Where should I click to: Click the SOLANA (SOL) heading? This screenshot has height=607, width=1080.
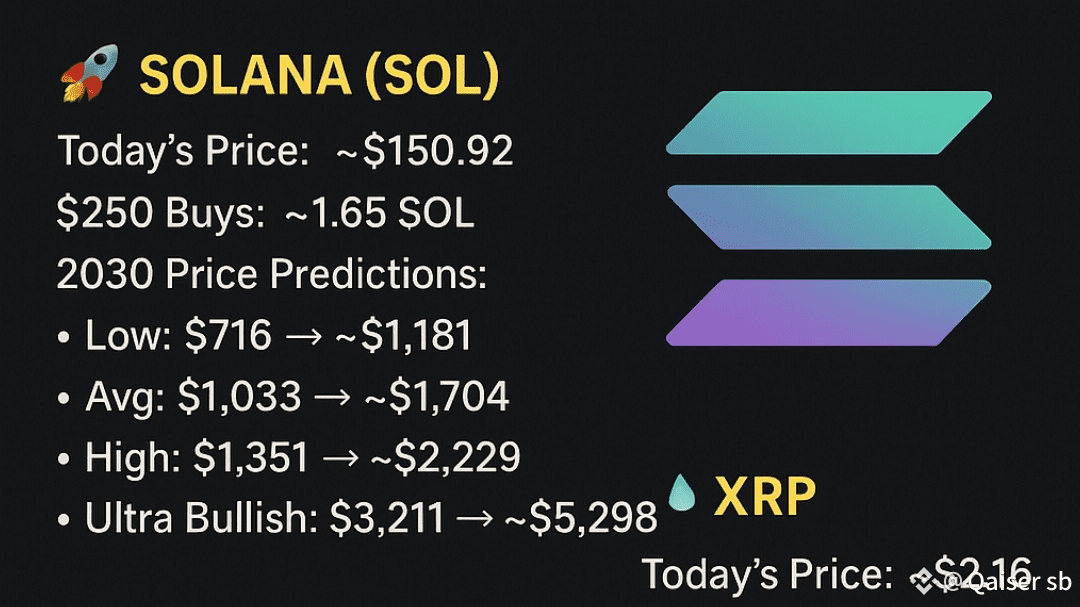pos(319,75)
